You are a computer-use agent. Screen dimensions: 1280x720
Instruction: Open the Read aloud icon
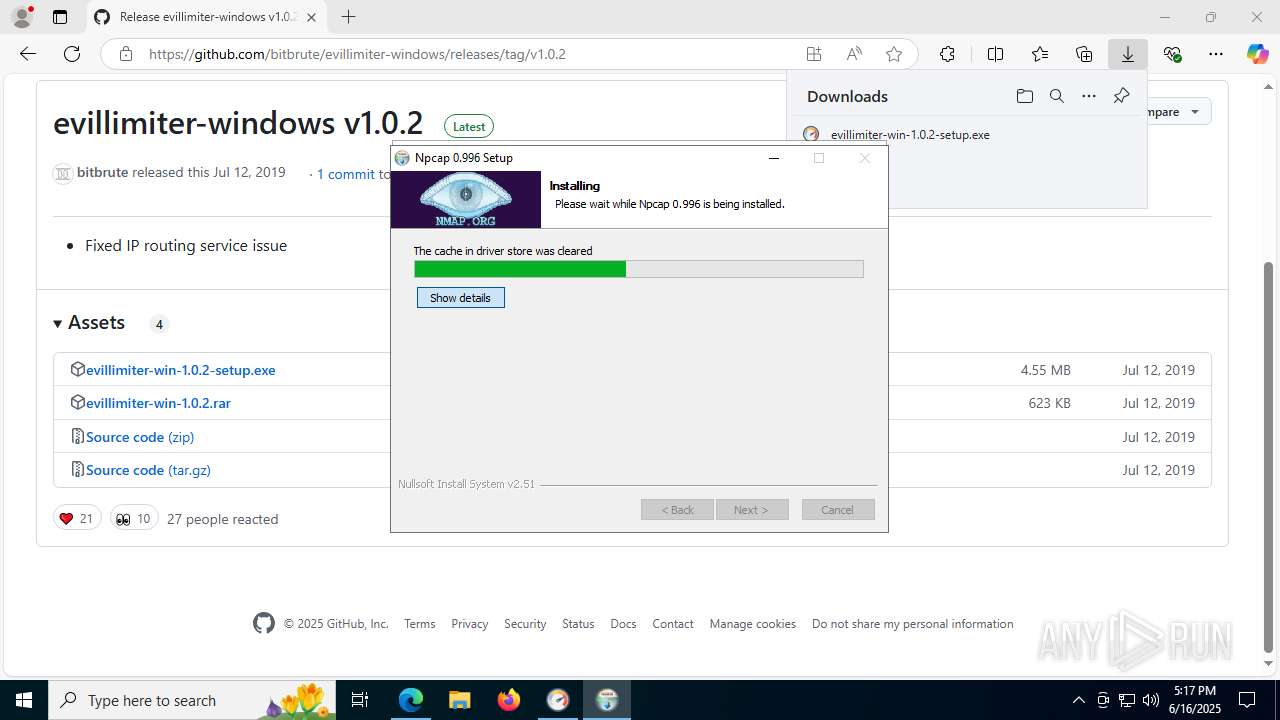click(x=854, y=54)
